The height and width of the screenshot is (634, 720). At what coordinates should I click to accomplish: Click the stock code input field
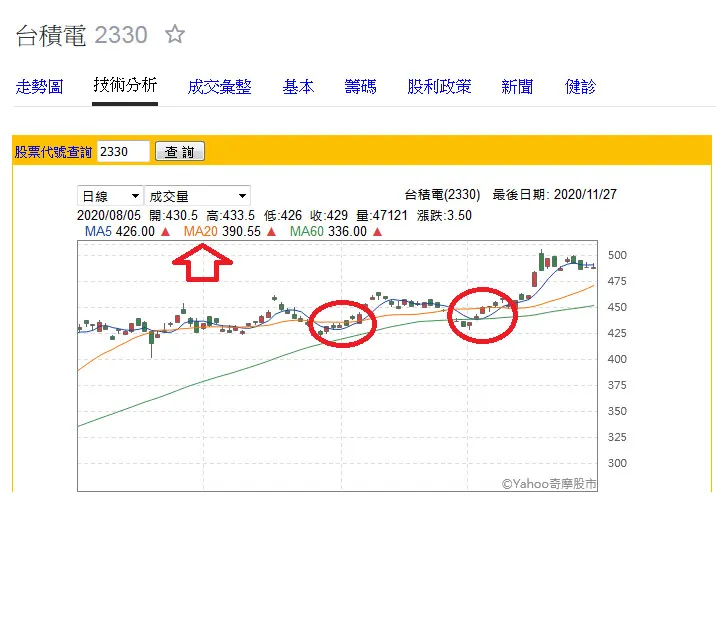[x=123, y=151]
